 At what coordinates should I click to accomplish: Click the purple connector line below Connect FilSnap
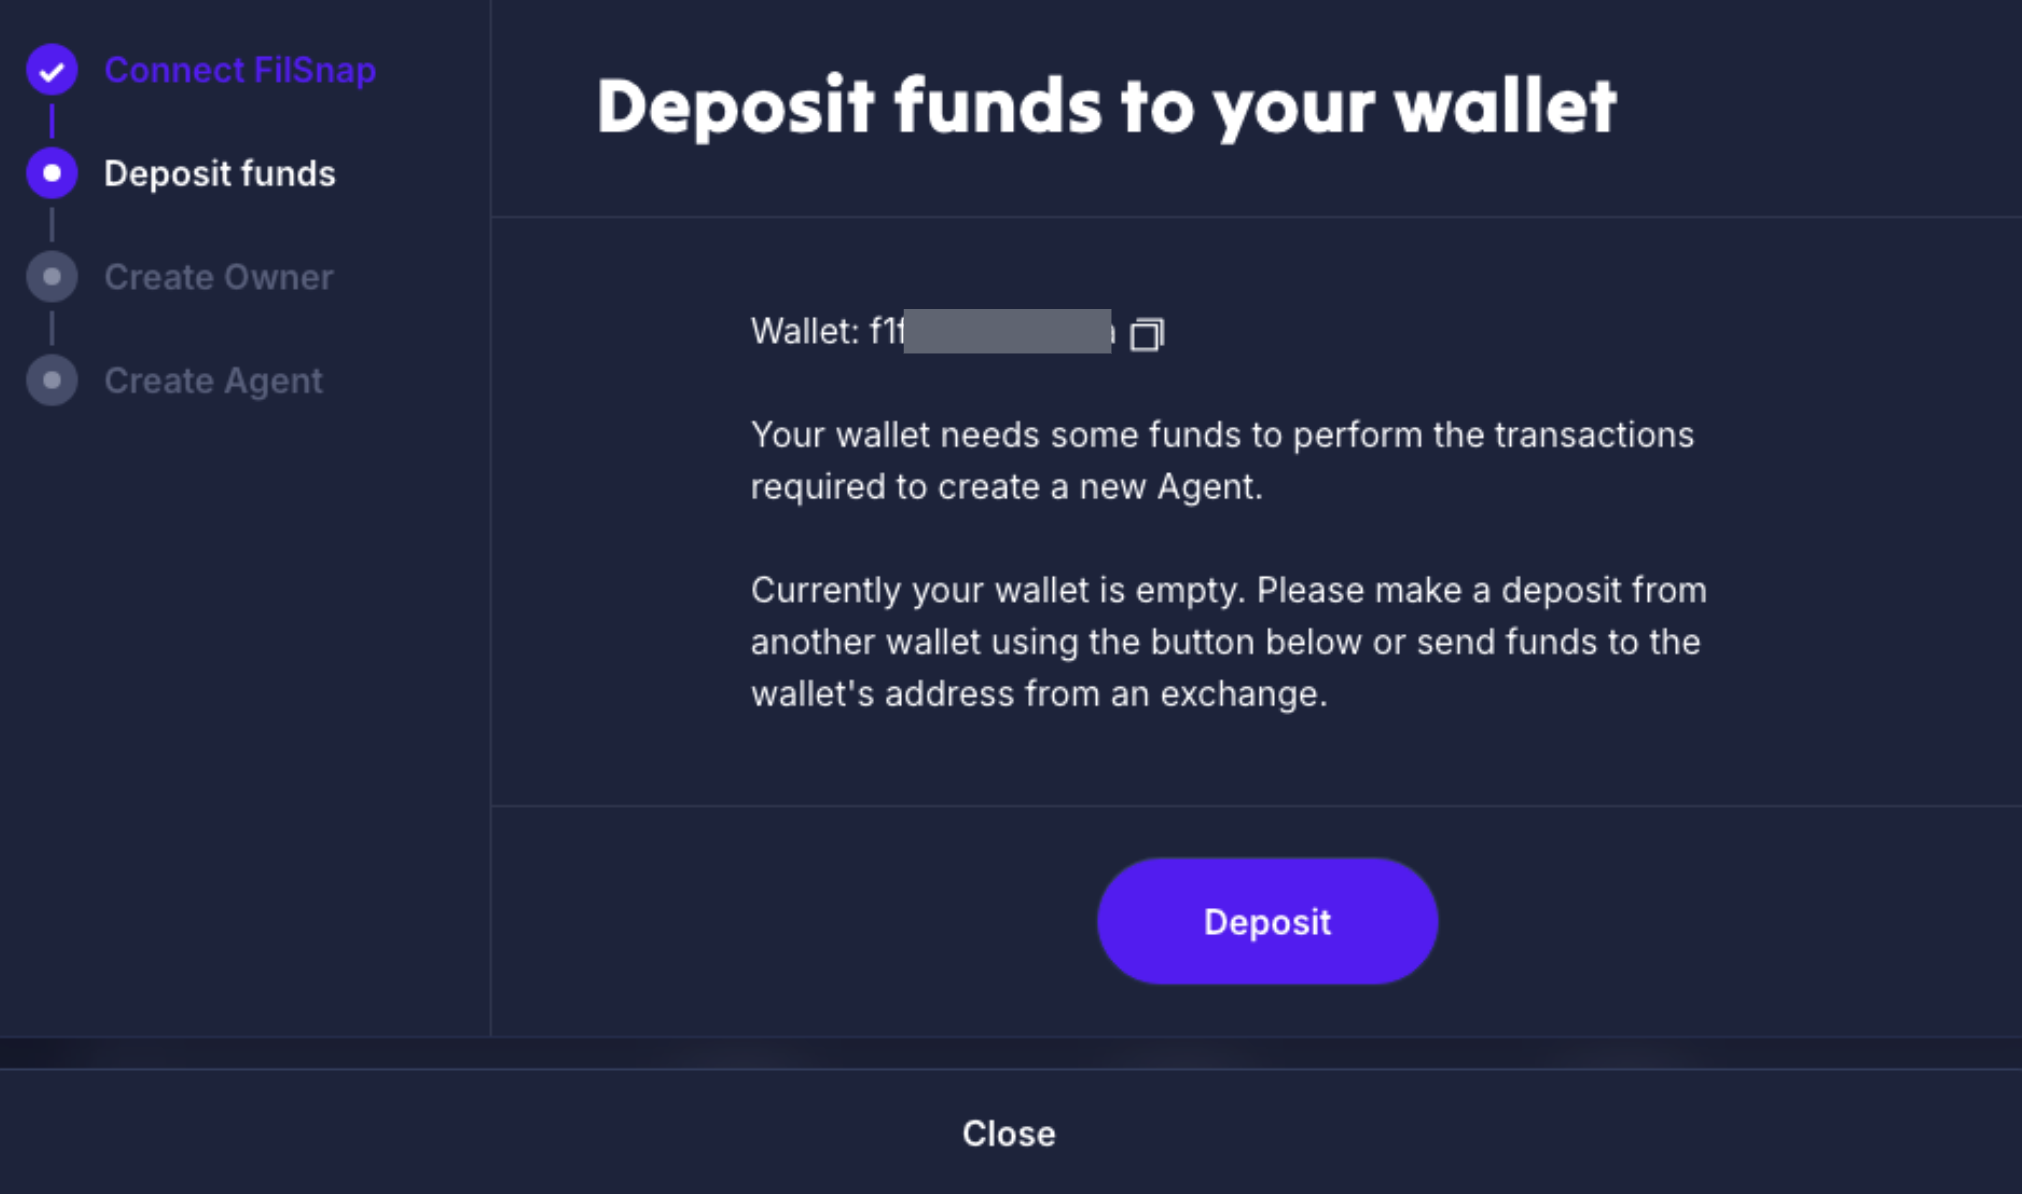(x=52, y=121)
